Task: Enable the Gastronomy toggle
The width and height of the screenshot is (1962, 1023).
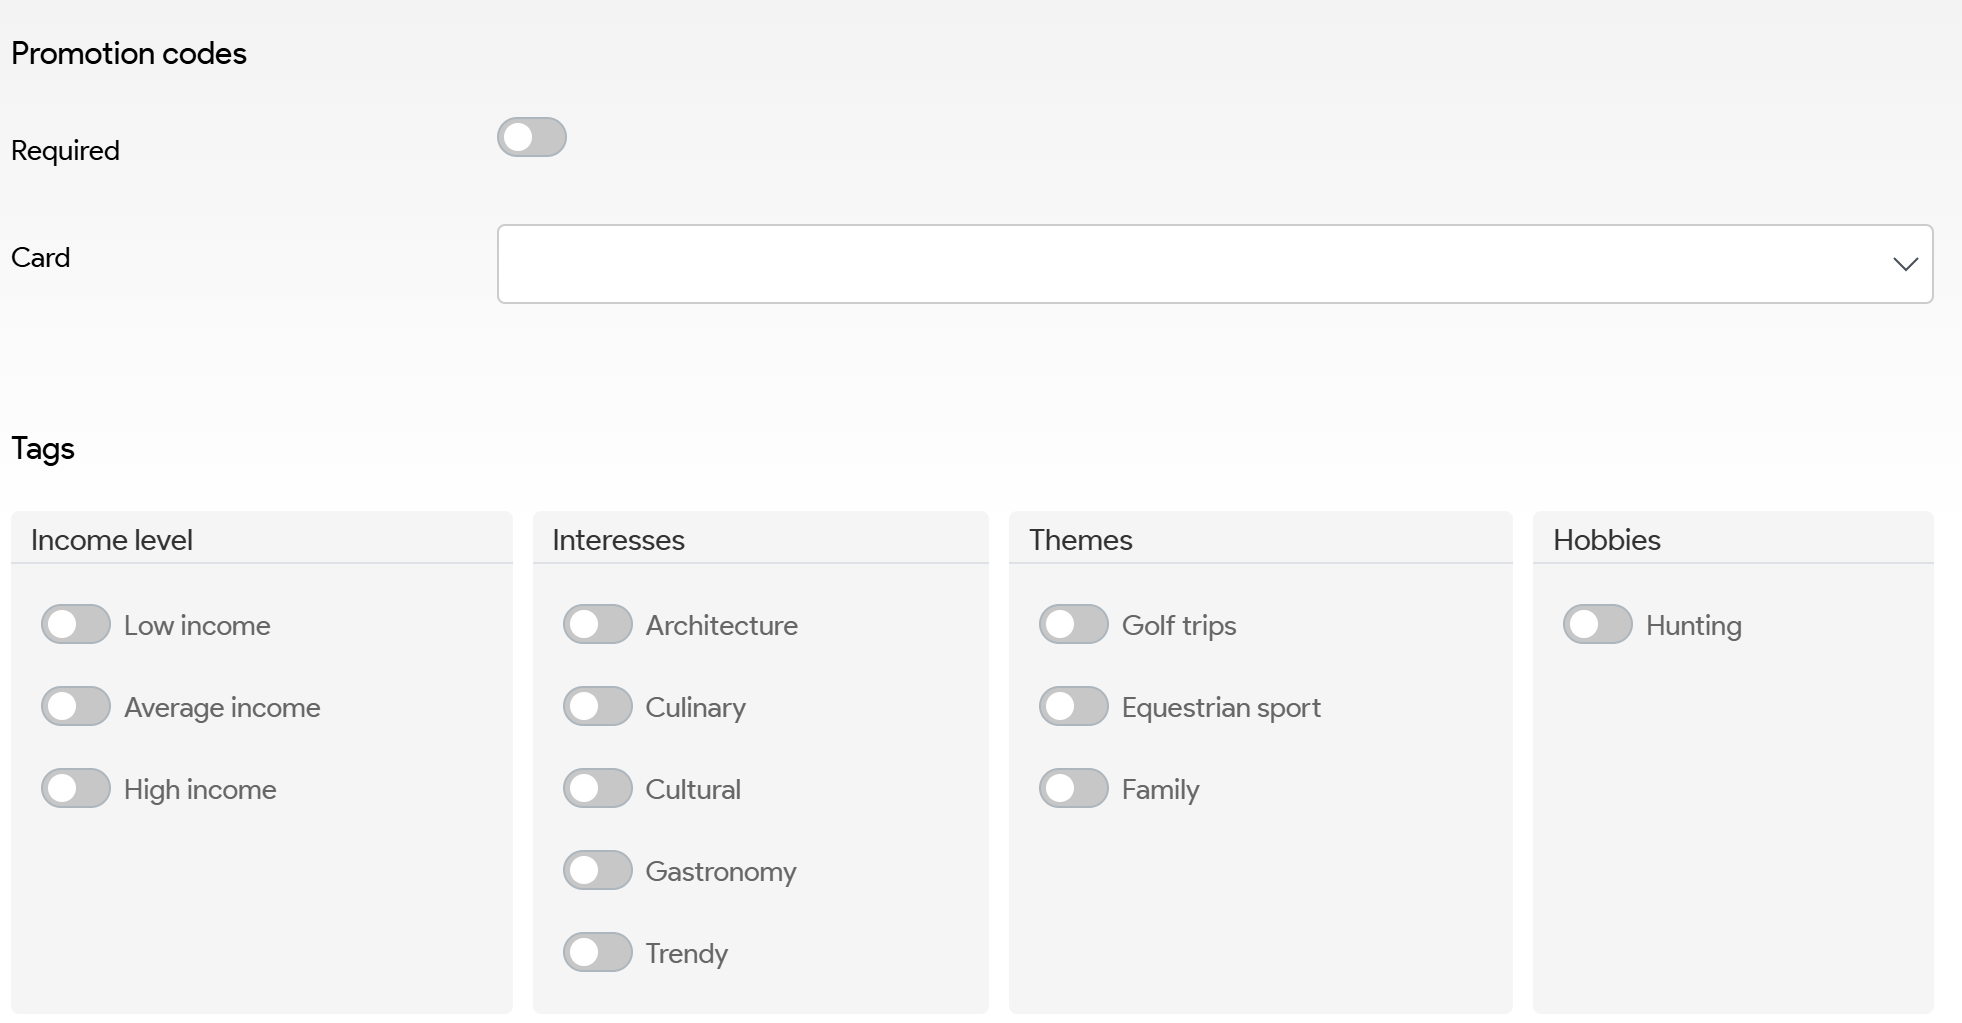Action: 597,871
